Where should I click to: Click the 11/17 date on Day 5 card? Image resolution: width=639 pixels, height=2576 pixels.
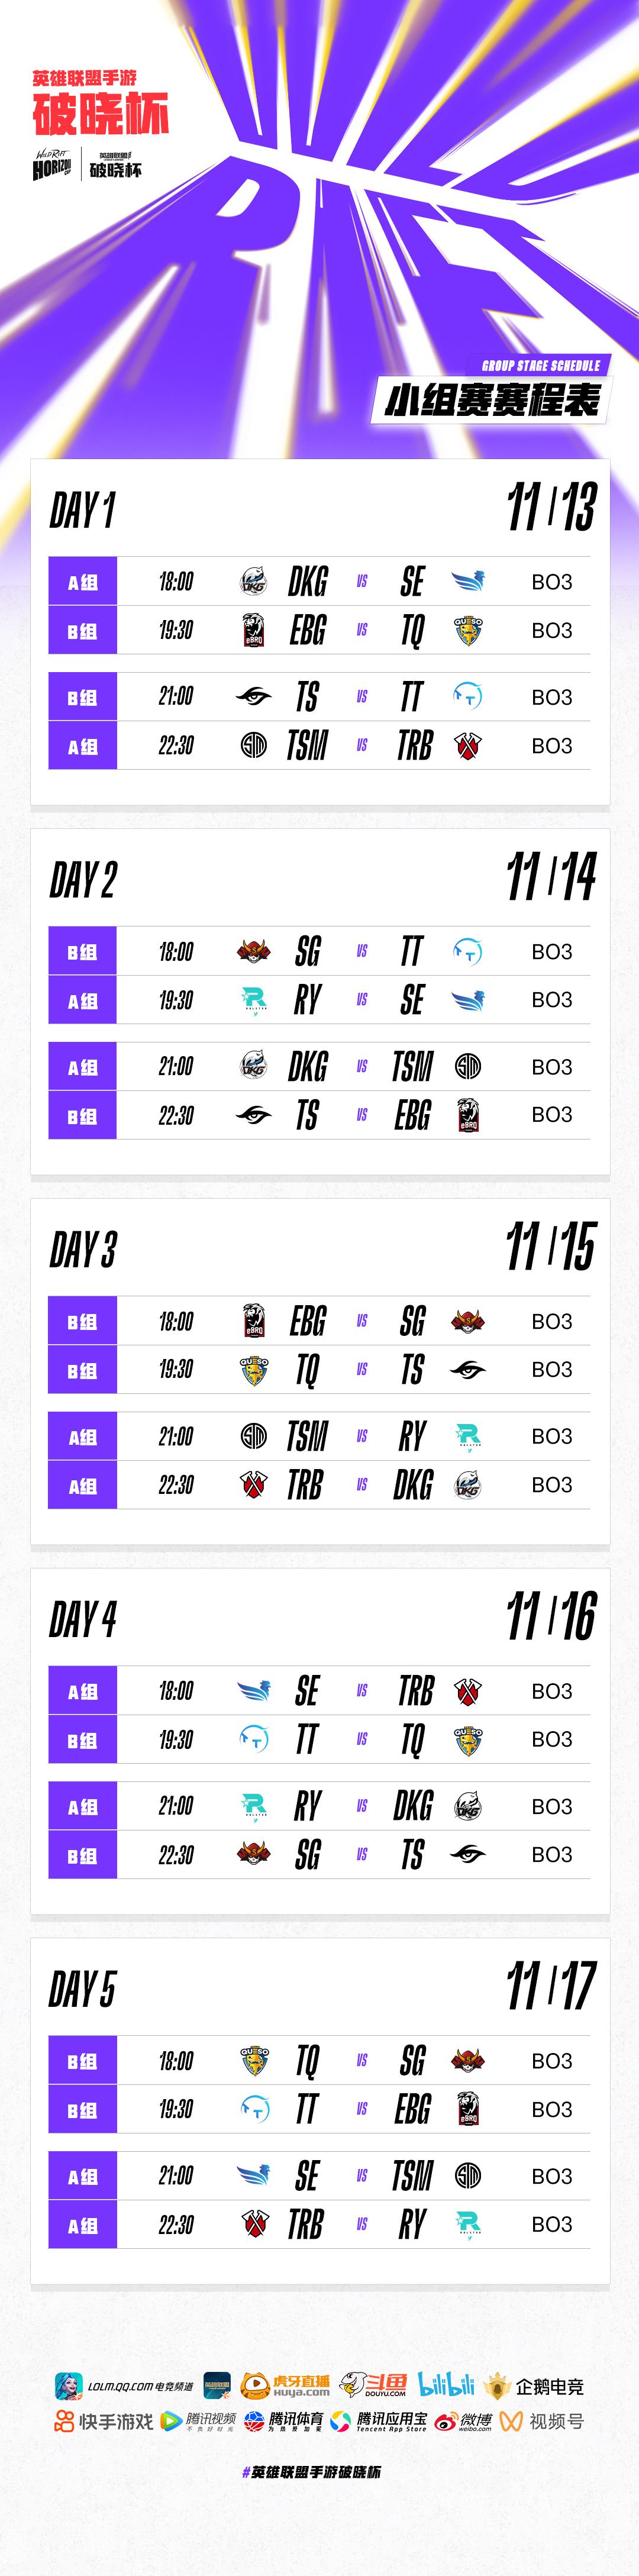coord(550,1986)
